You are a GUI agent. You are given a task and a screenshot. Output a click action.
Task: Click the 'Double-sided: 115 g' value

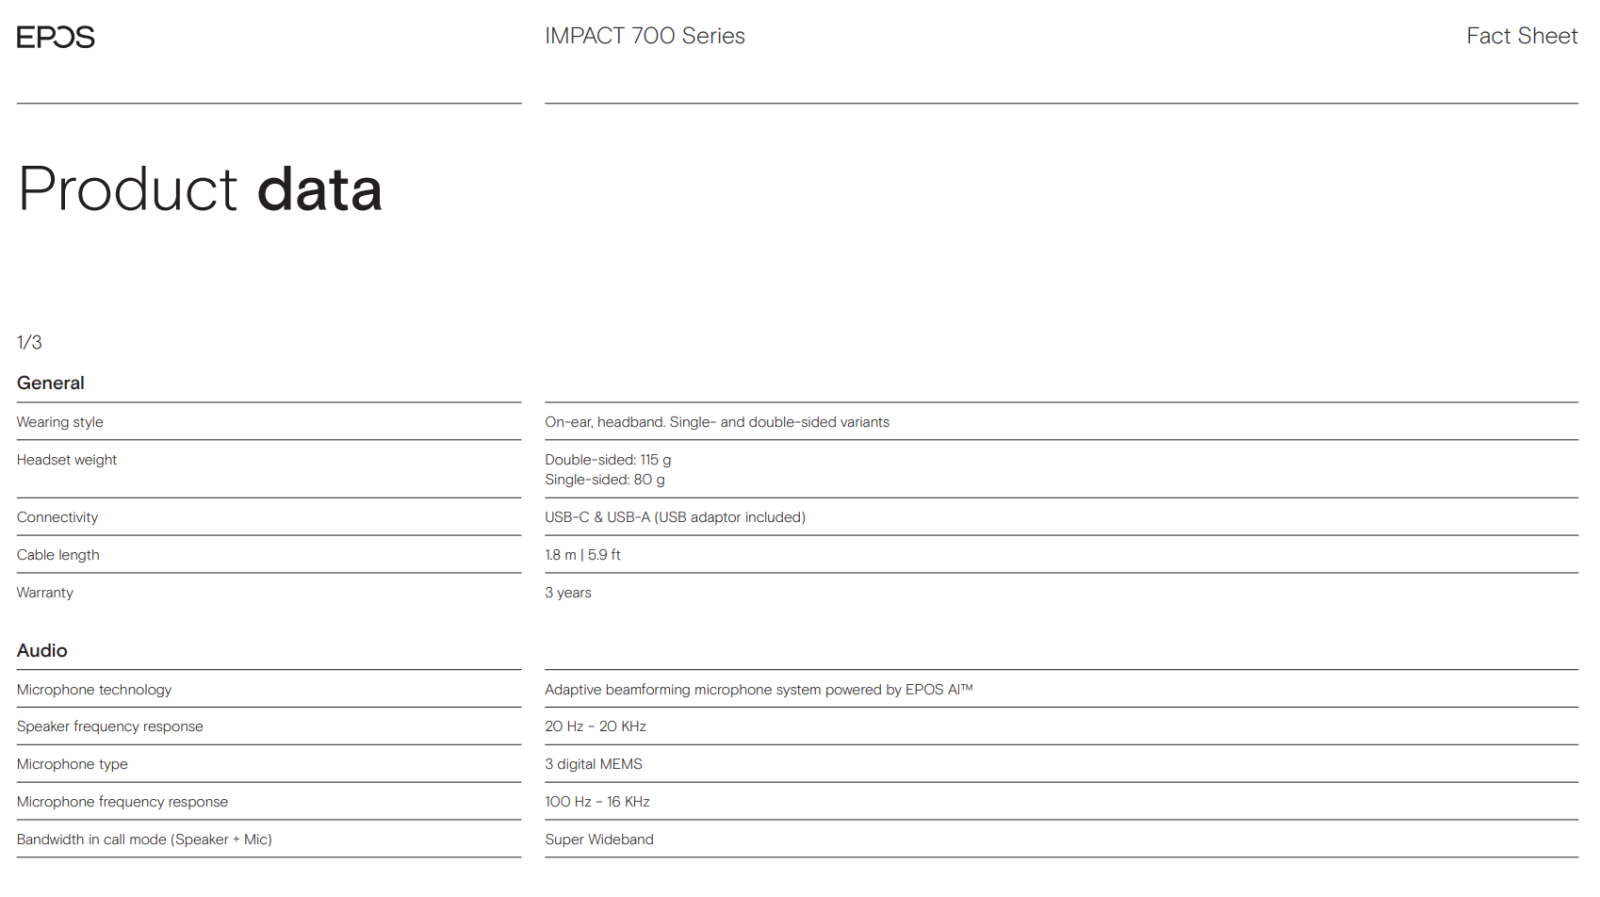608,460
